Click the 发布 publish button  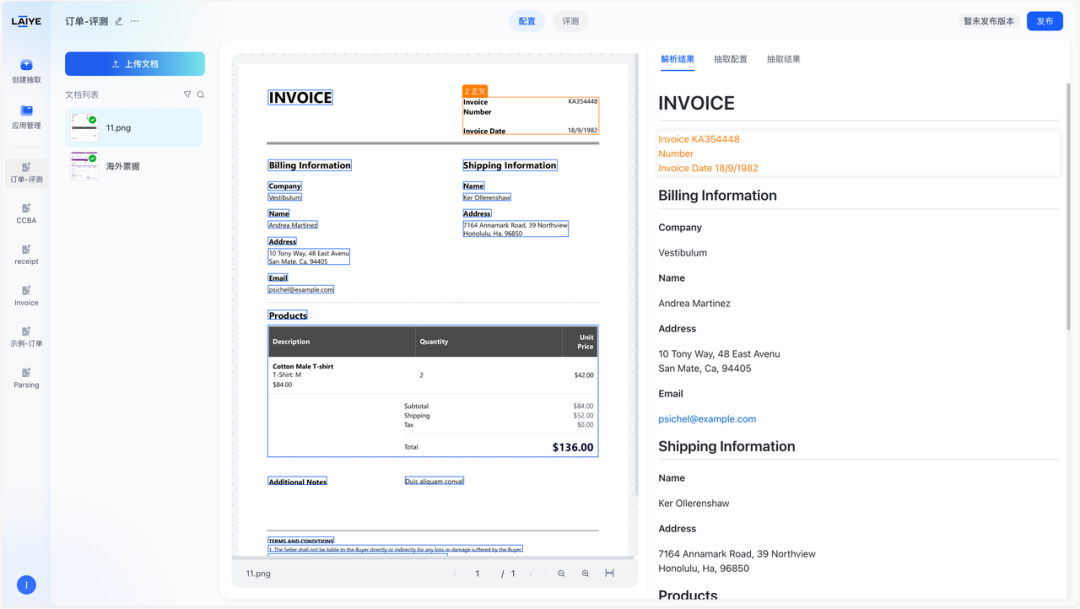pos(1044,21)
